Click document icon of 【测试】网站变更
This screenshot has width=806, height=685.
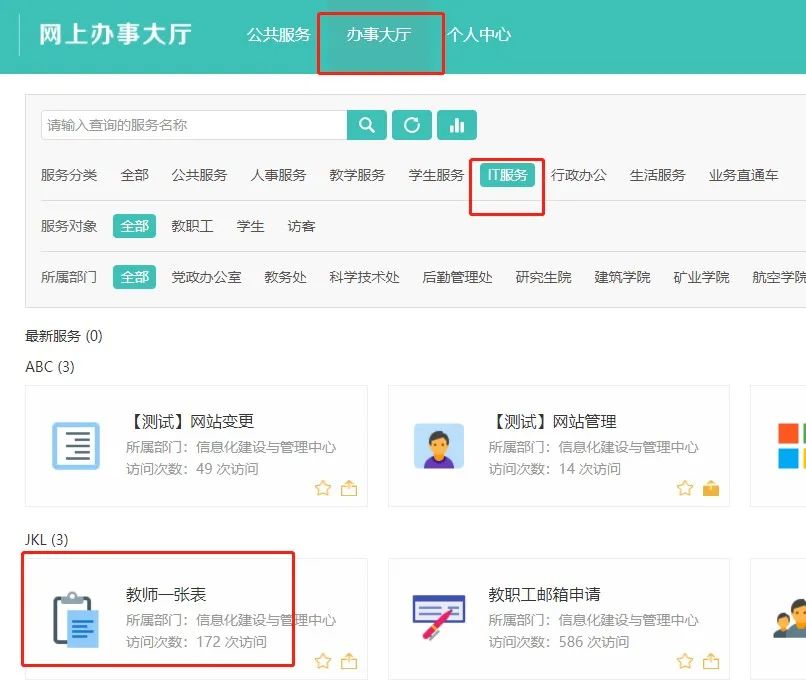[x=76, y=446]
